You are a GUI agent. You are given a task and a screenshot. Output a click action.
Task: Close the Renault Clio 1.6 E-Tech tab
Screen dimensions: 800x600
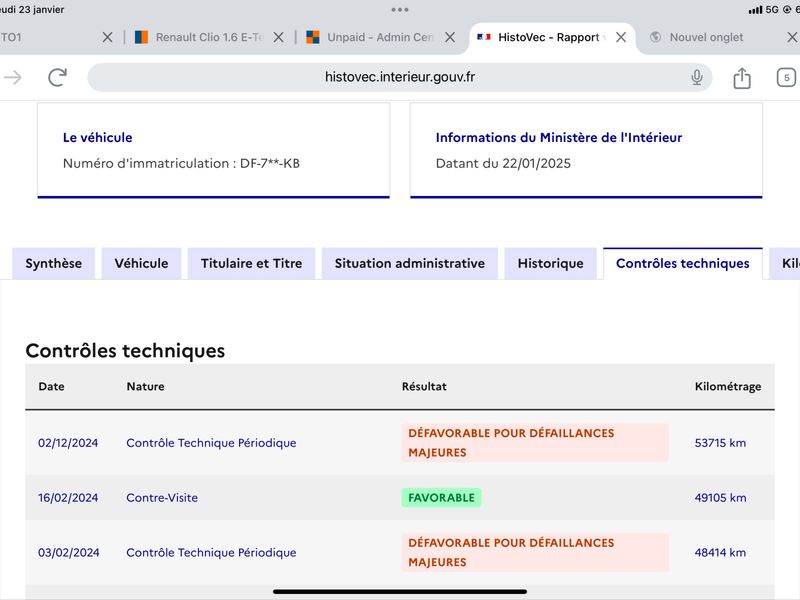(279, 37)
